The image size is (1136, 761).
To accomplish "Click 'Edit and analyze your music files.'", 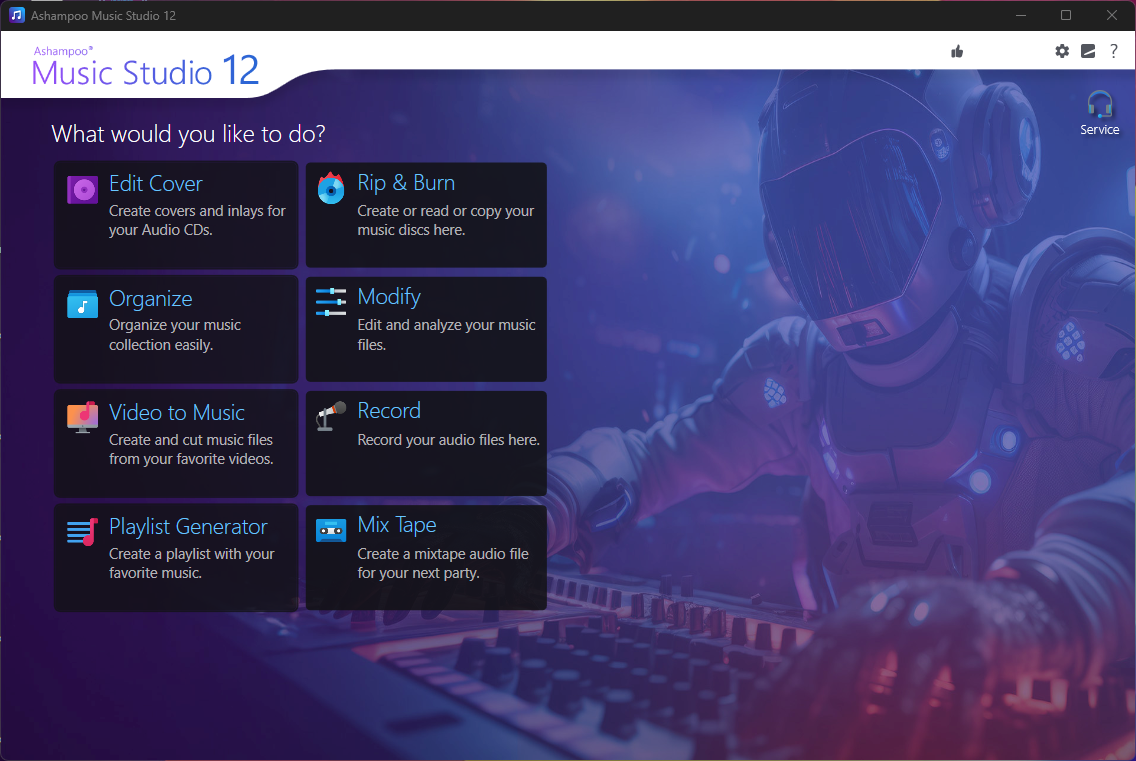I will pos(446,335).
